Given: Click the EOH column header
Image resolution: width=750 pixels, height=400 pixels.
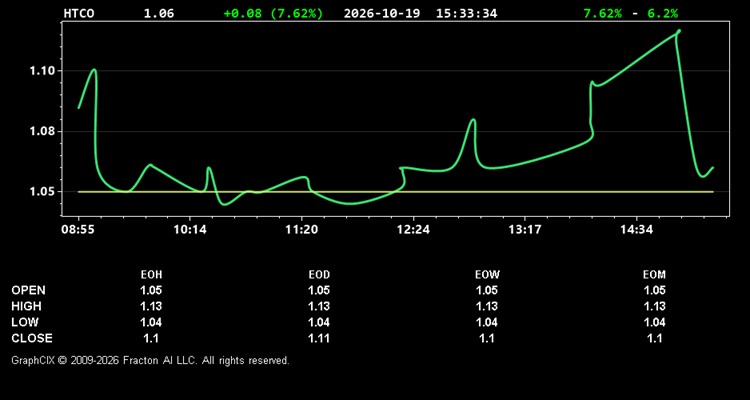Looking at the screenshot, I should pos(151,275).
